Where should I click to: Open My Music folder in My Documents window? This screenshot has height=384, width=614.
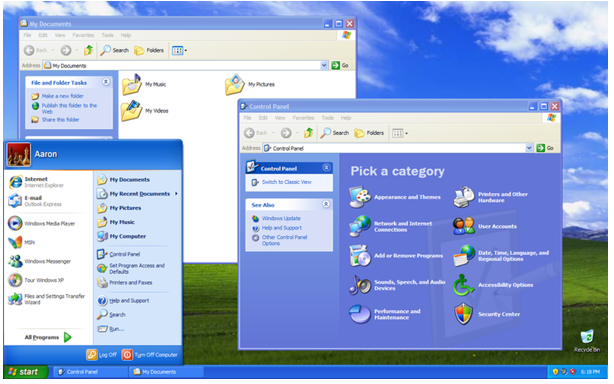pos(144,84)
